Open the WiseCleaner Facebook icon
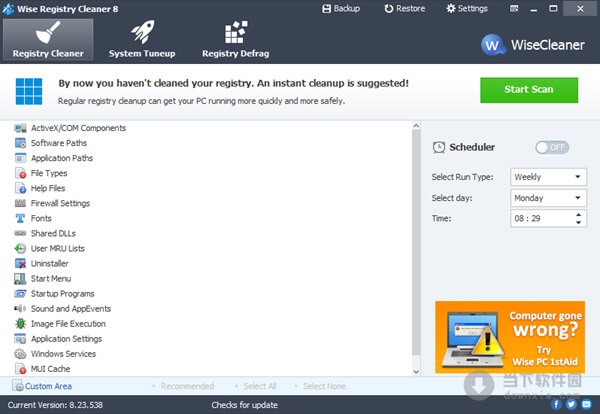Image resolution: width=600 pixels, height=414 pixels. [x=556, y=404]
